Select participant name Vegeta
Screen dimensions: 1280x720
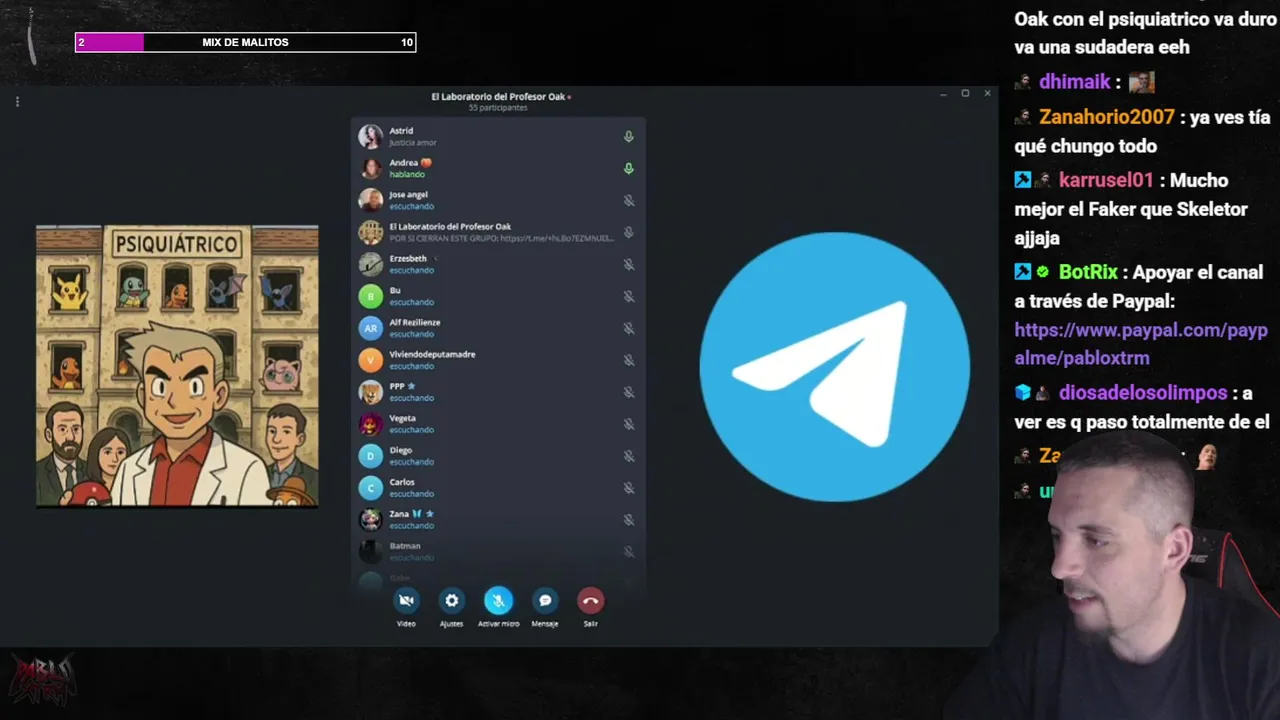click(402, 419)
